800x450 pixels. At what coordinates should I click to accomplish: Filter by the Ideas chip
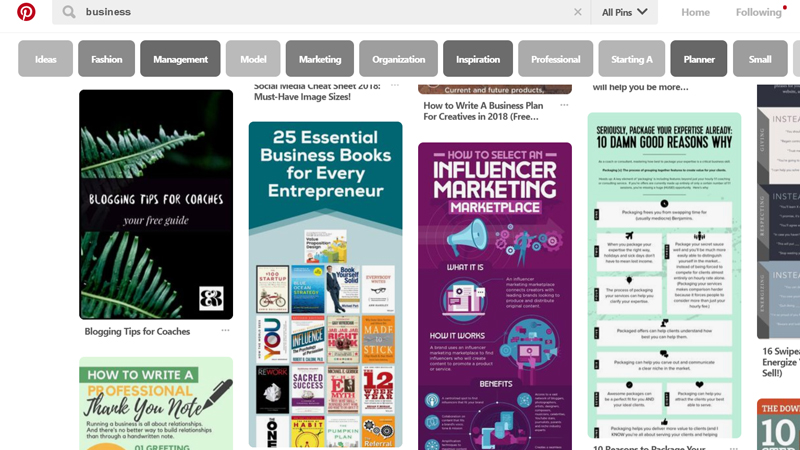pyautogui.click(x=45, y=59)
